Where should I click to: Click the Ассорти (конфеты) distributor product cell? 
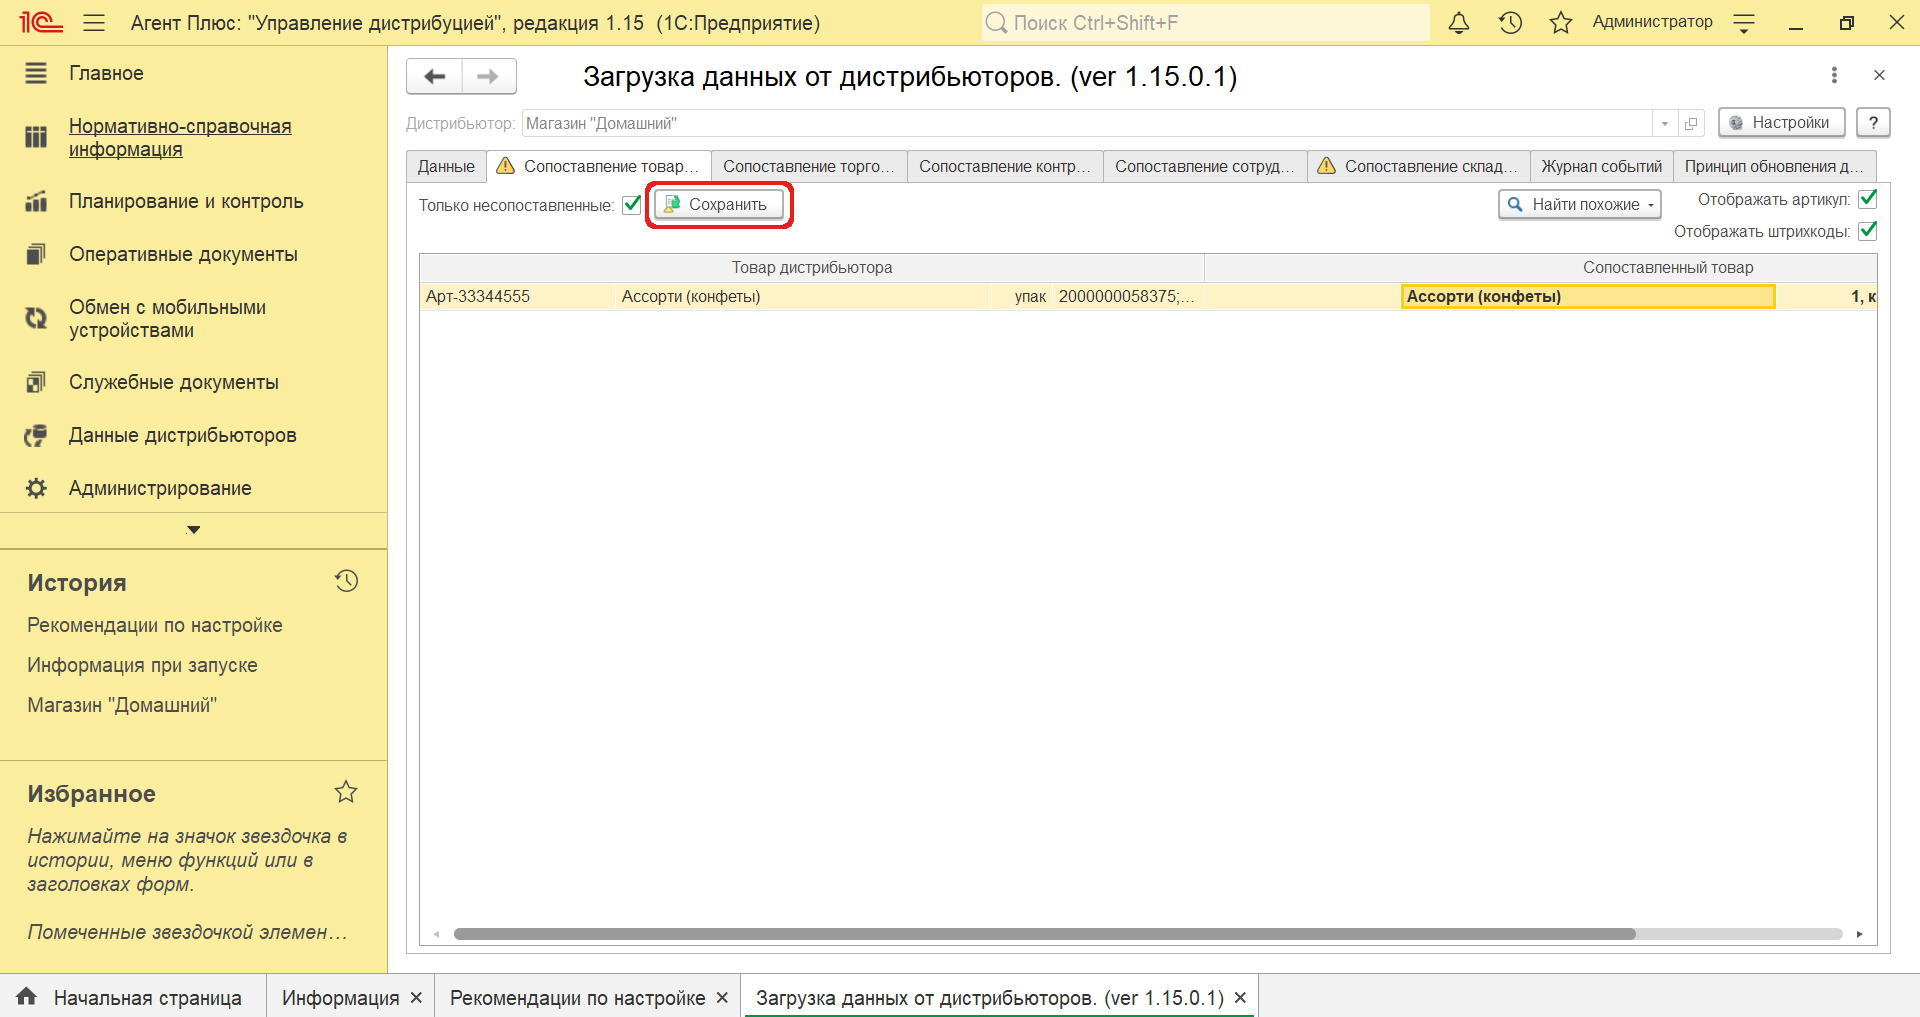click(802, 296)
